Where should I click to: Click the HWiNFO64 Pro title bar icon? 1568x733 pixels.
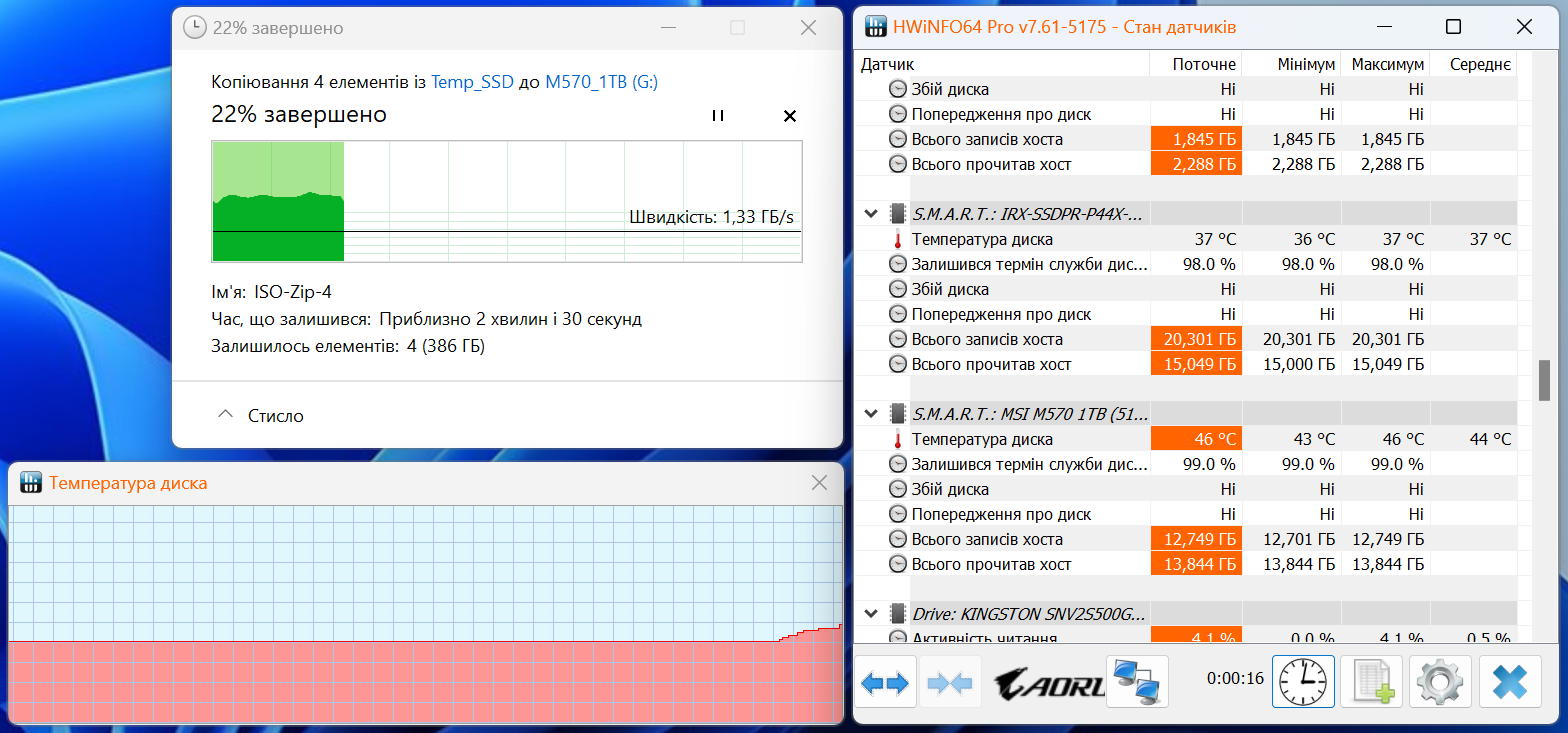876,27
